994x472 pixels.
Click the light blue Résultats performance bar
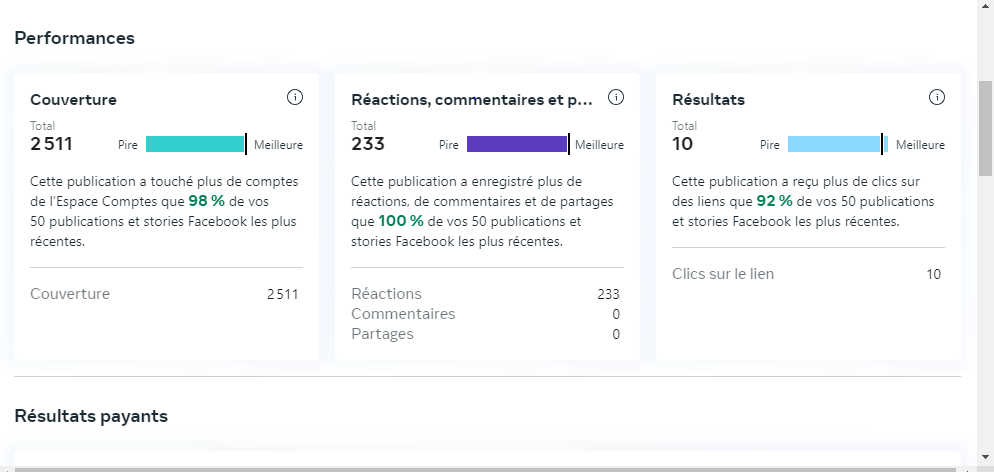(836, 144)
